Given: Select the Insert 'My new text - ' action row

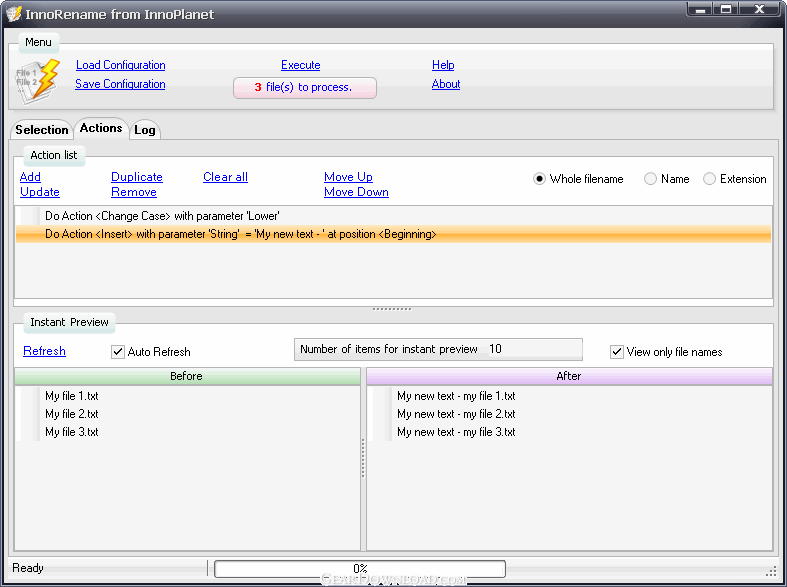Looking at the screenshot, I should [x=393, y=234].
